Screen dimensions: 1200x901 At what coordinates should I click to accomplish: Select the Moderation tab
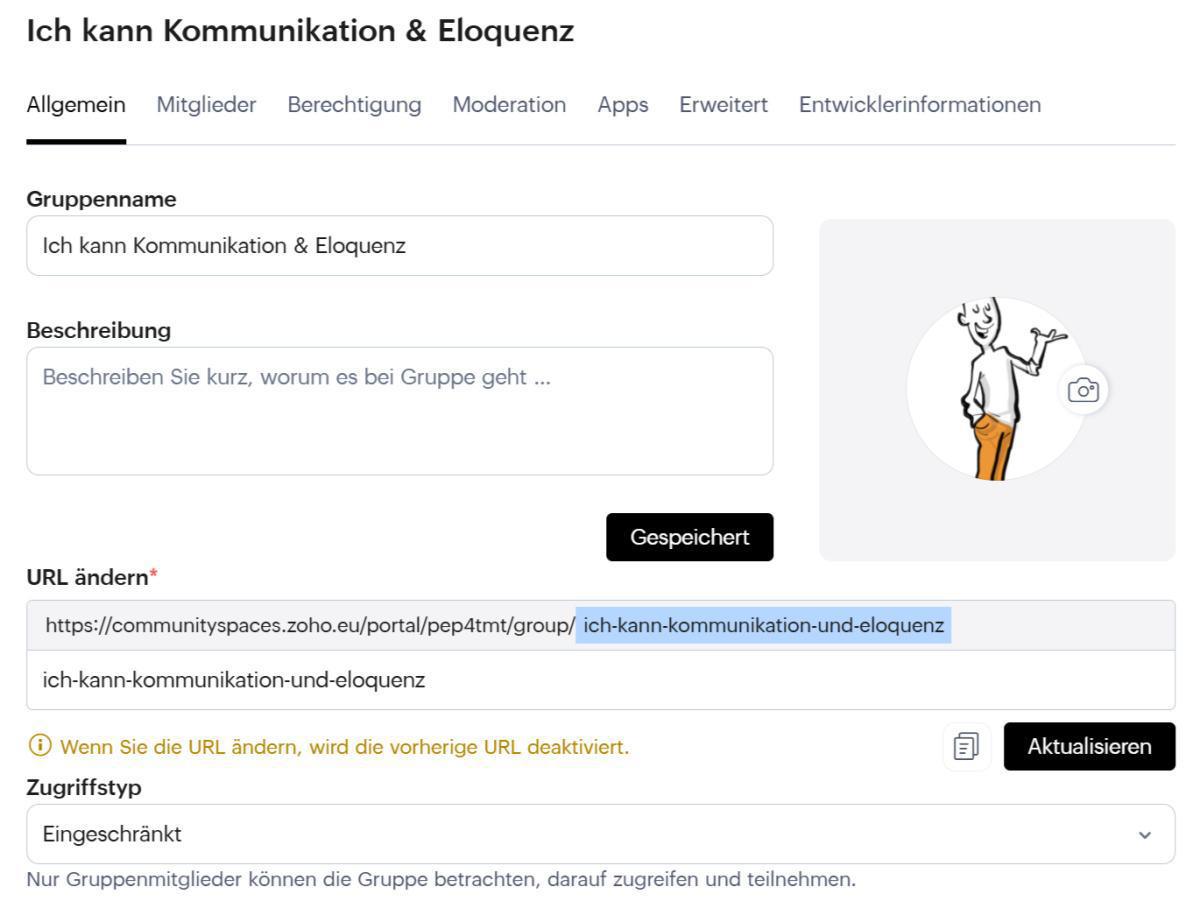click(509, 104)
